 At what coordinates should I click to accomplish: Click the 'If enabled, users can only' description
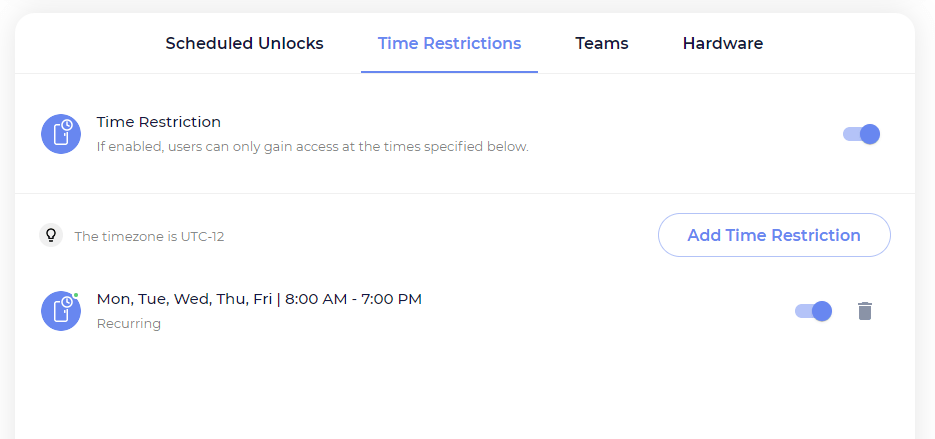[x=312, y=146]
